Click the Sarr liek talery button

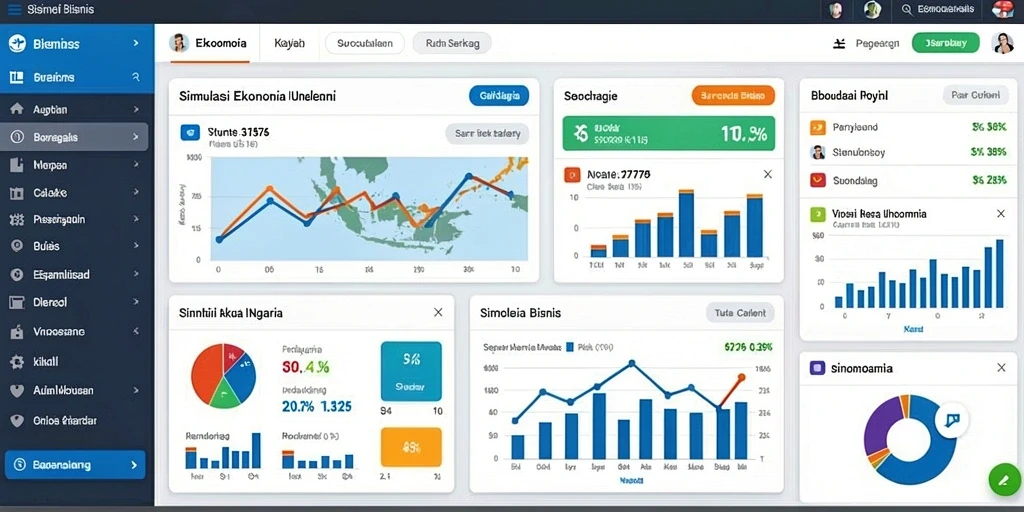[x=487, y=134]
